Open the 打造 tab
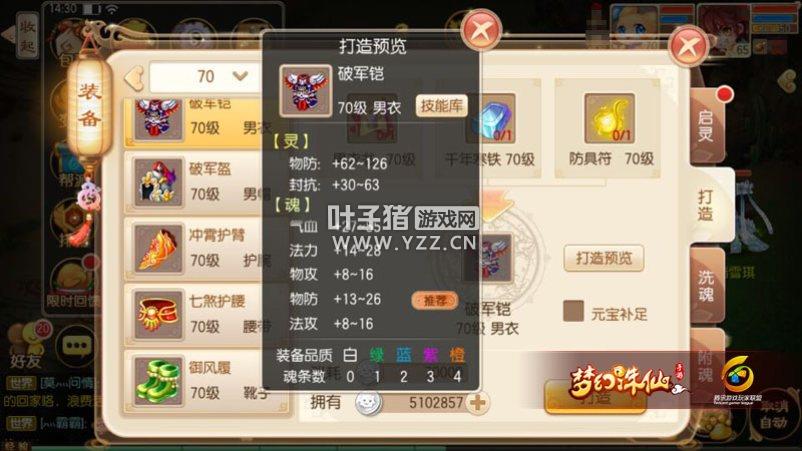This screenshot has height=451, width=802. [708, 206]
